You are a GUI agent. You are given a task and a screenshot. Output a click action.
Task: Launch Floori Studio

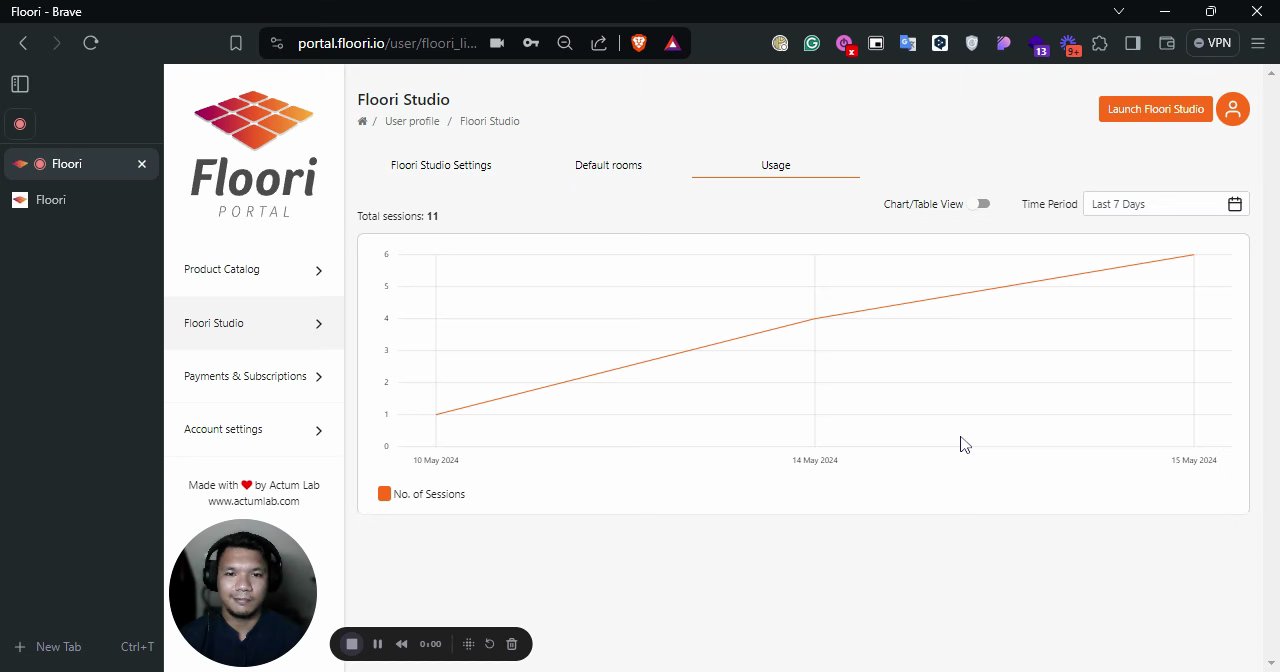[1156, 109]
